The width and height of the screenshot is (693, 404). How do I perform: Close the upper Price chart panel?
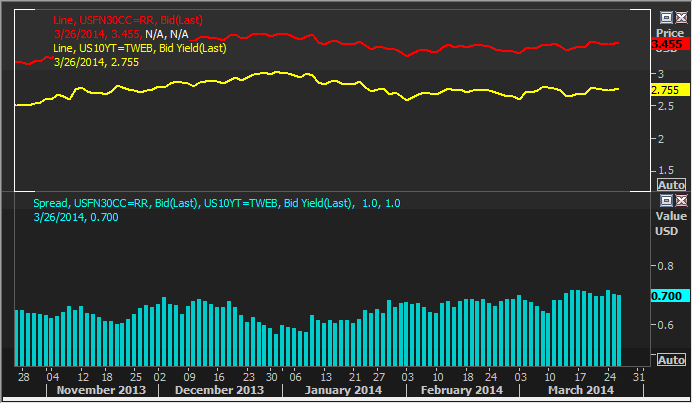pos(680,17)
